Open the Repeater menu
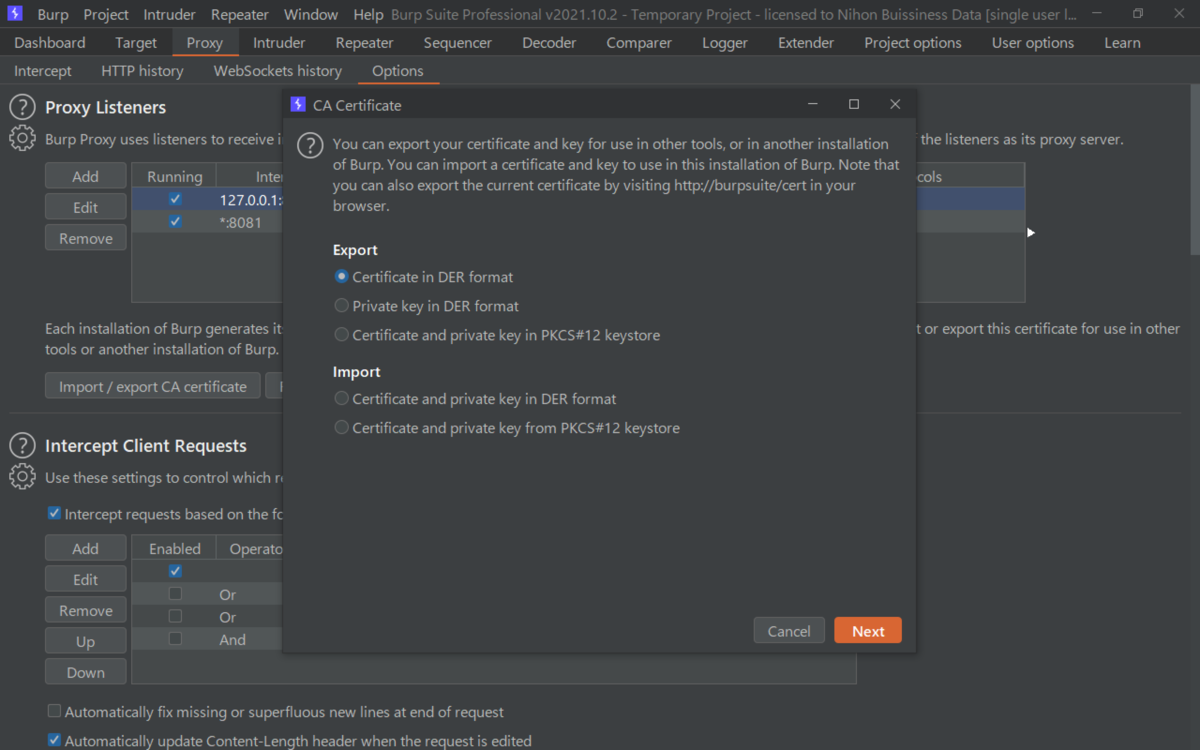The height and width of the screenshot is (750, 1200). pos(240,15)
